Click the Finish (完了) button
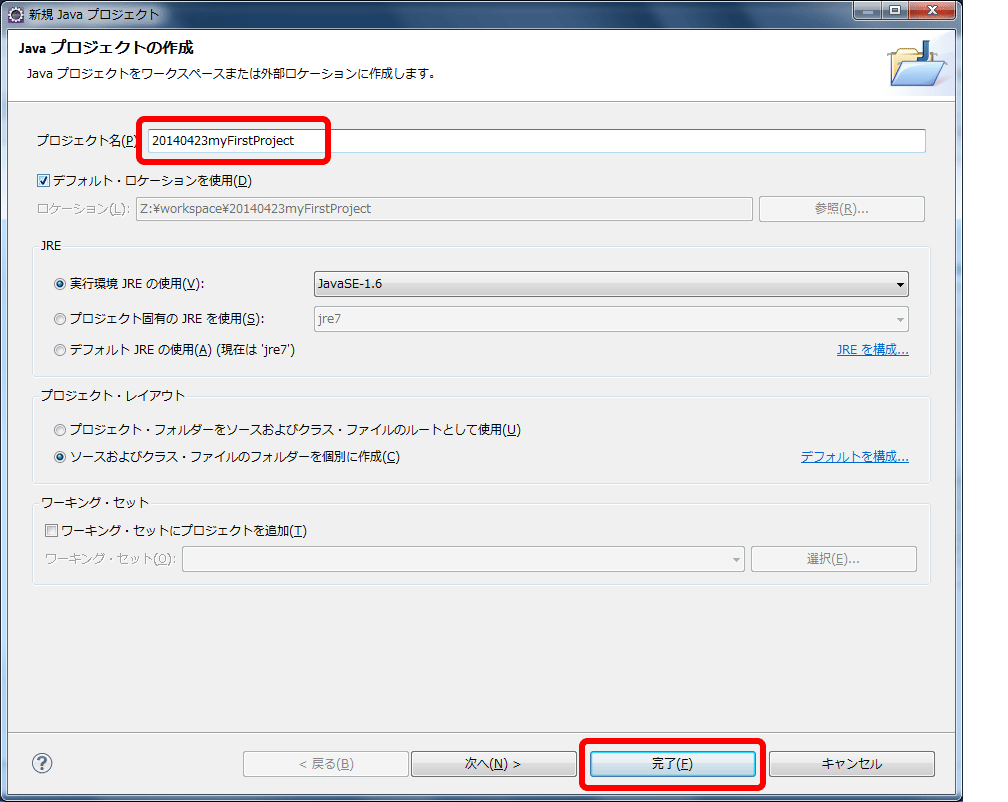Screen dimensions: 1008x802 (x=672, y=764)
